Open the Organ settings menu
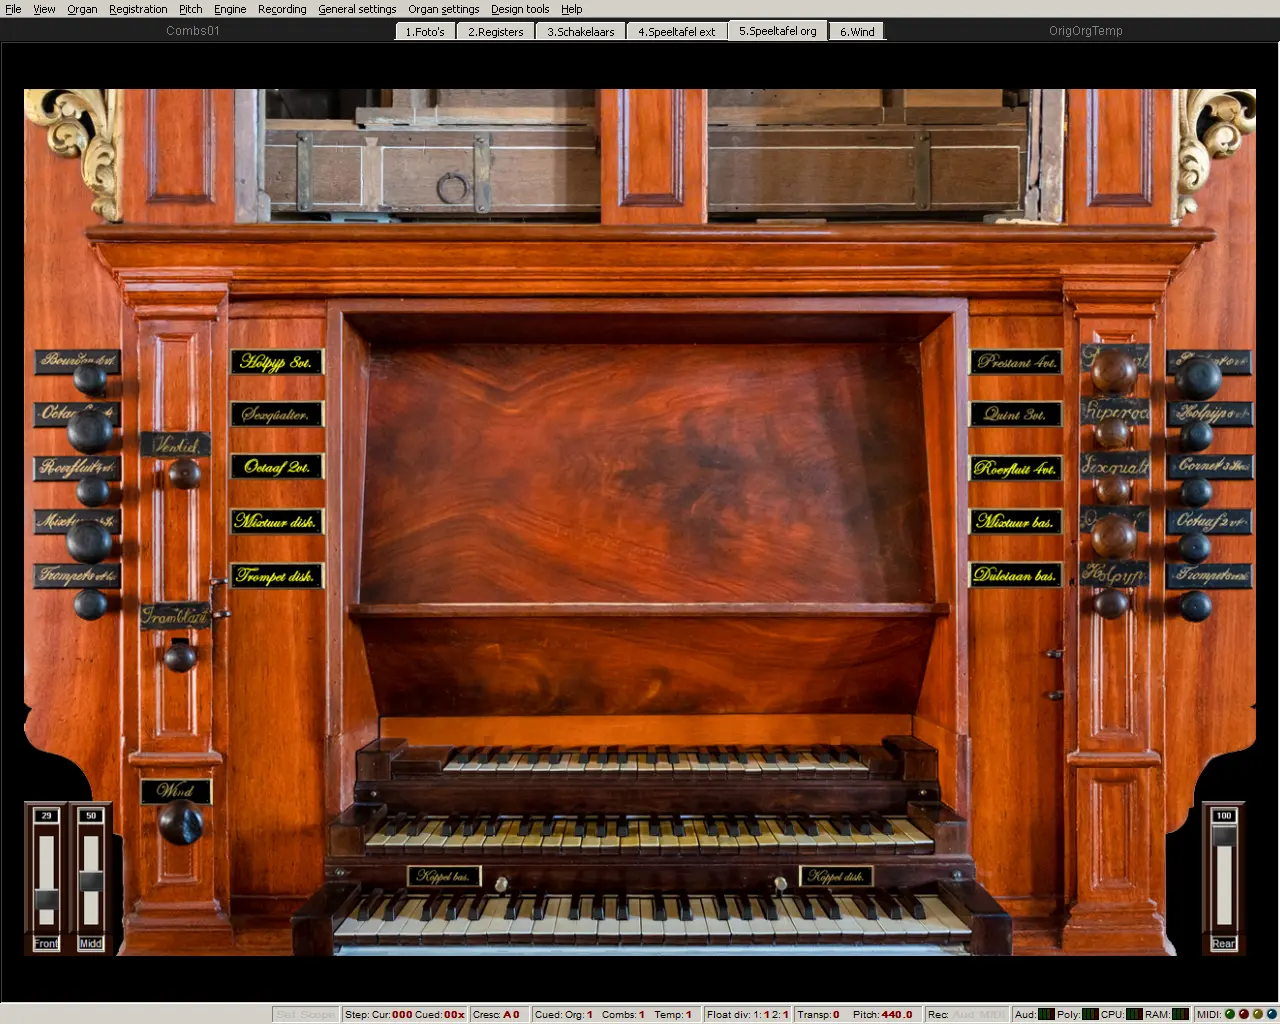Viewport: 1280px width, 1024px height. pyautogui.click(x=443, y=9)
